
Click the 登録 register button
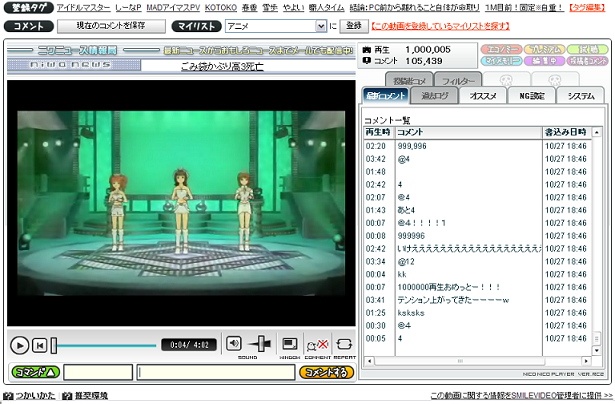(x=354, y=26)
